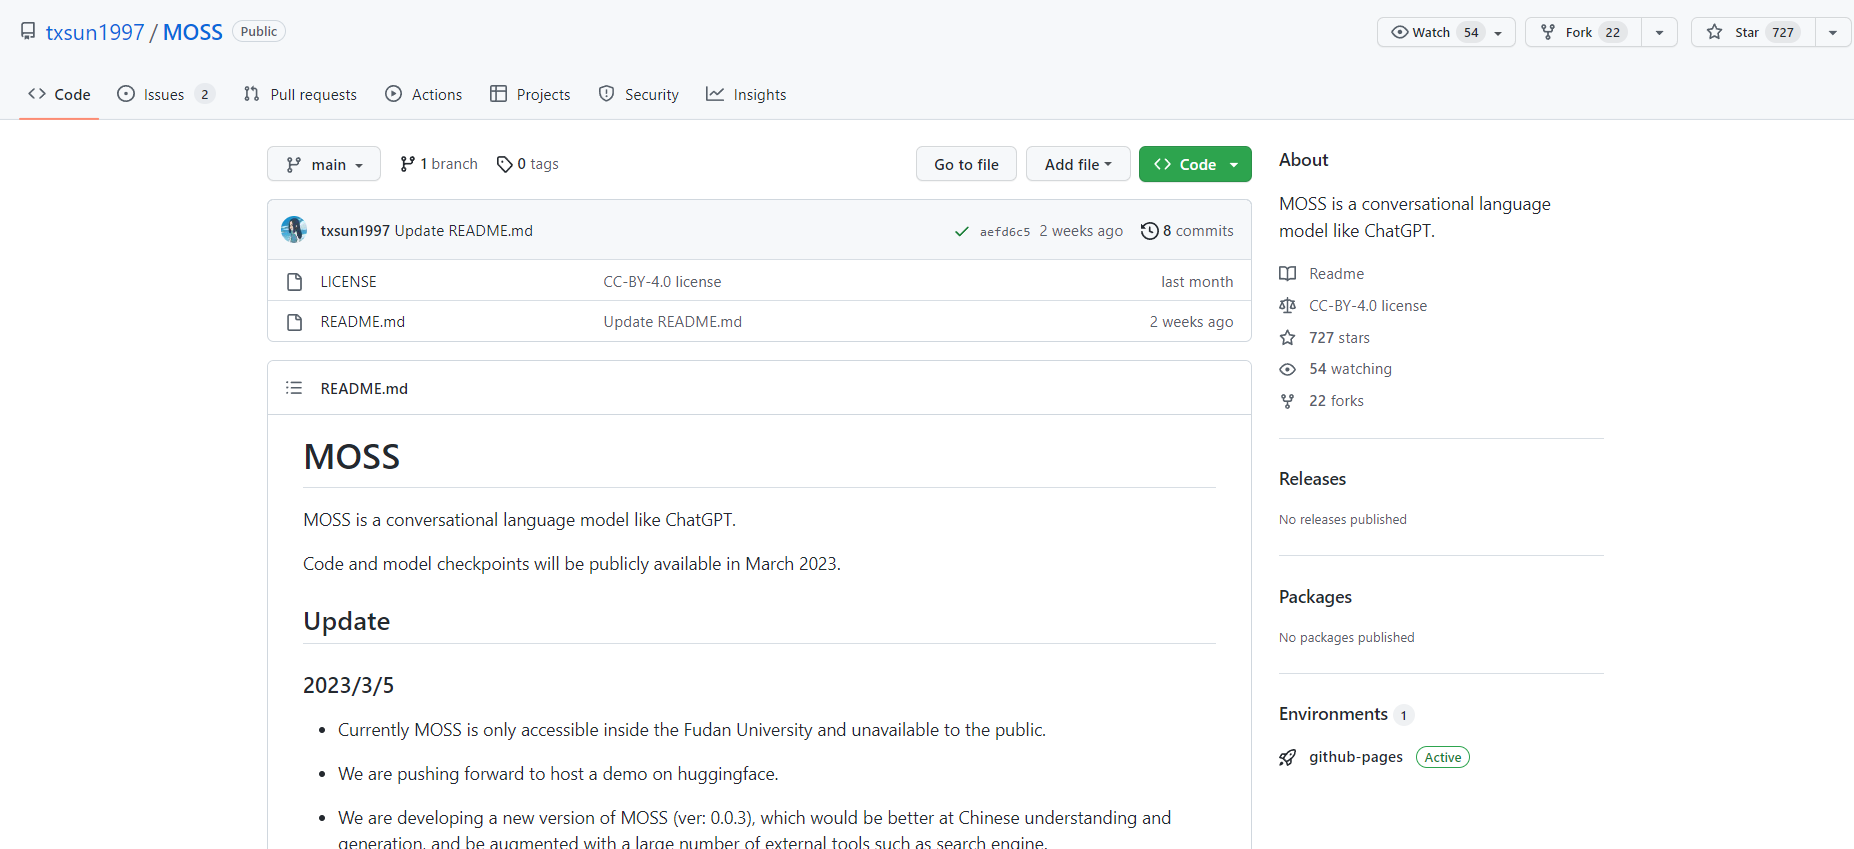Click the file icon next to README.md row

[x=294, y=322]
